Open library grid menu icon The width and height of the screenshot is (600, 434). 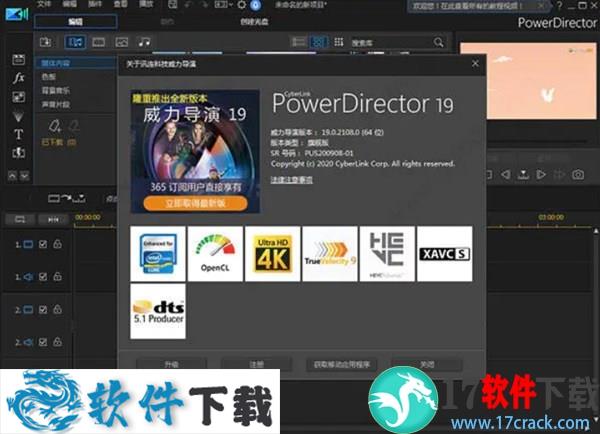338,42
